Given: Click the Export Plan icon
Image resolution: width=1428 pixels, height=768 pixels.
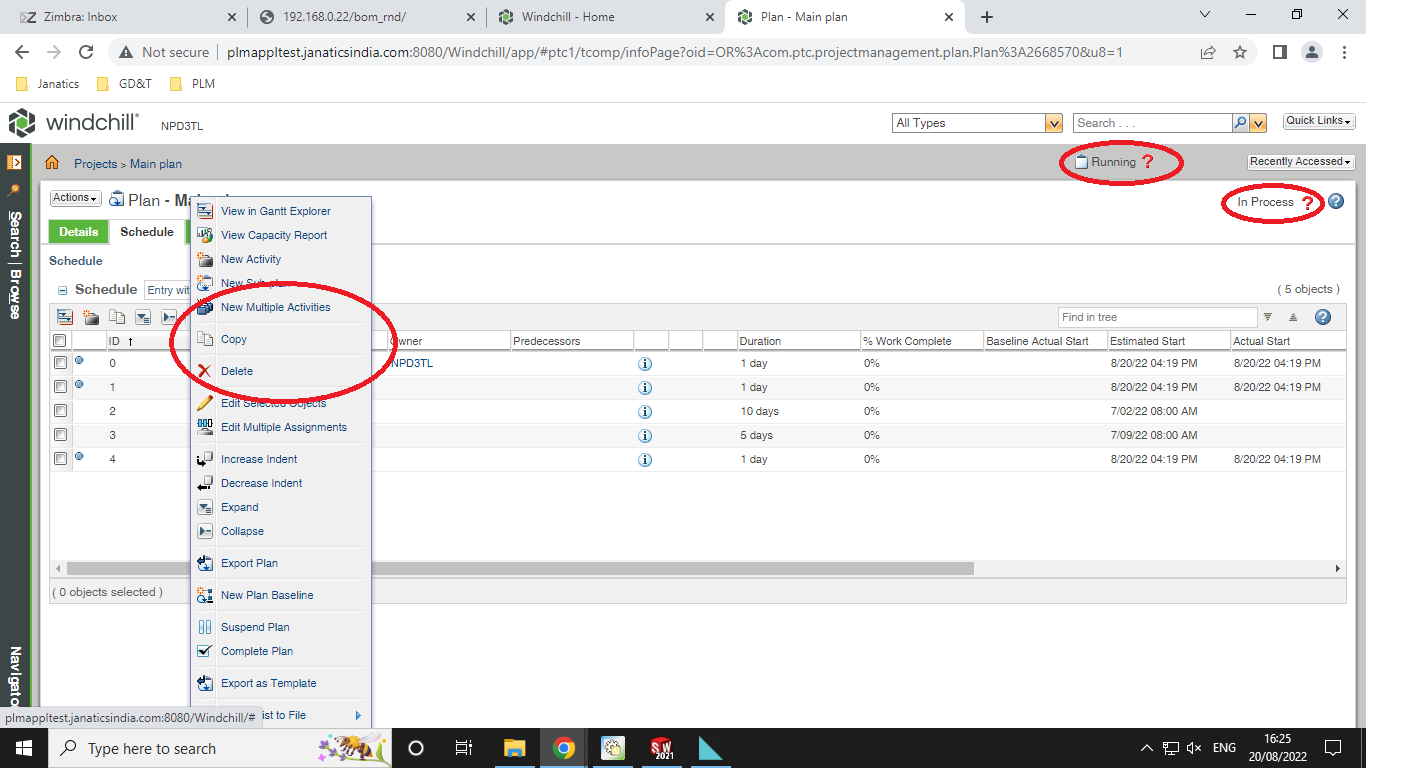Looking at the screenshot, I should [204, 563].
